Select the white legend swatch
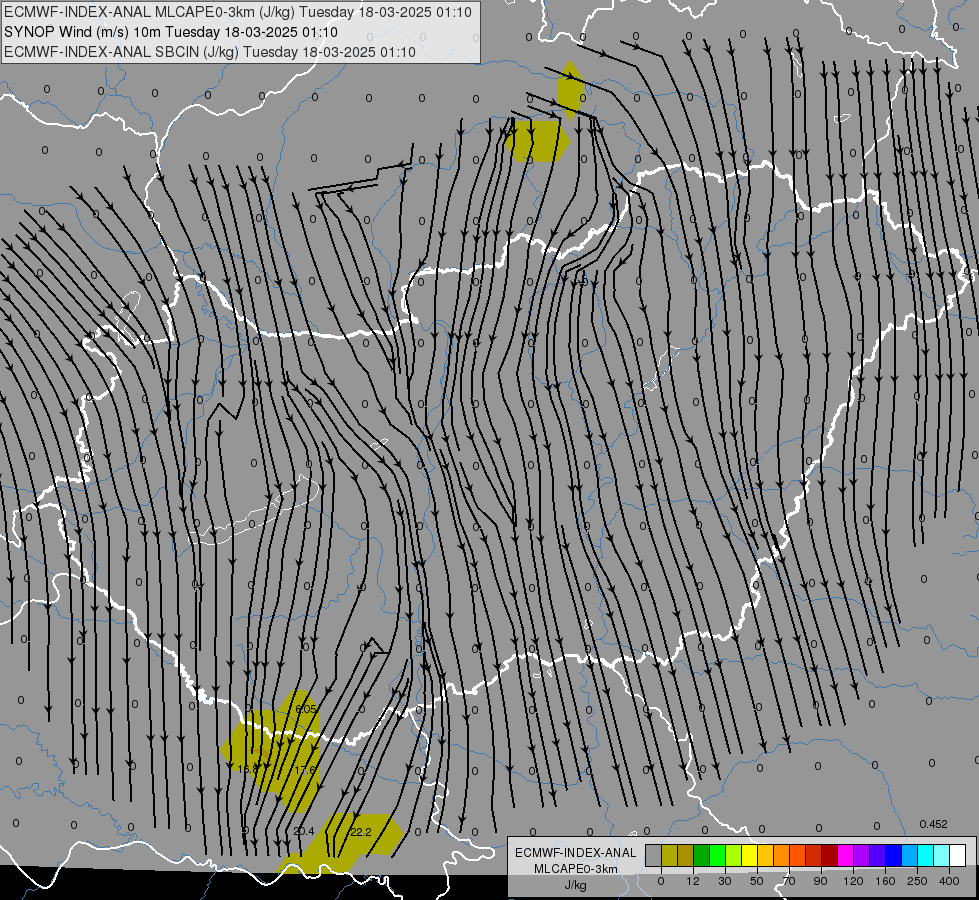The image size is (979, 900). (958, 855)
